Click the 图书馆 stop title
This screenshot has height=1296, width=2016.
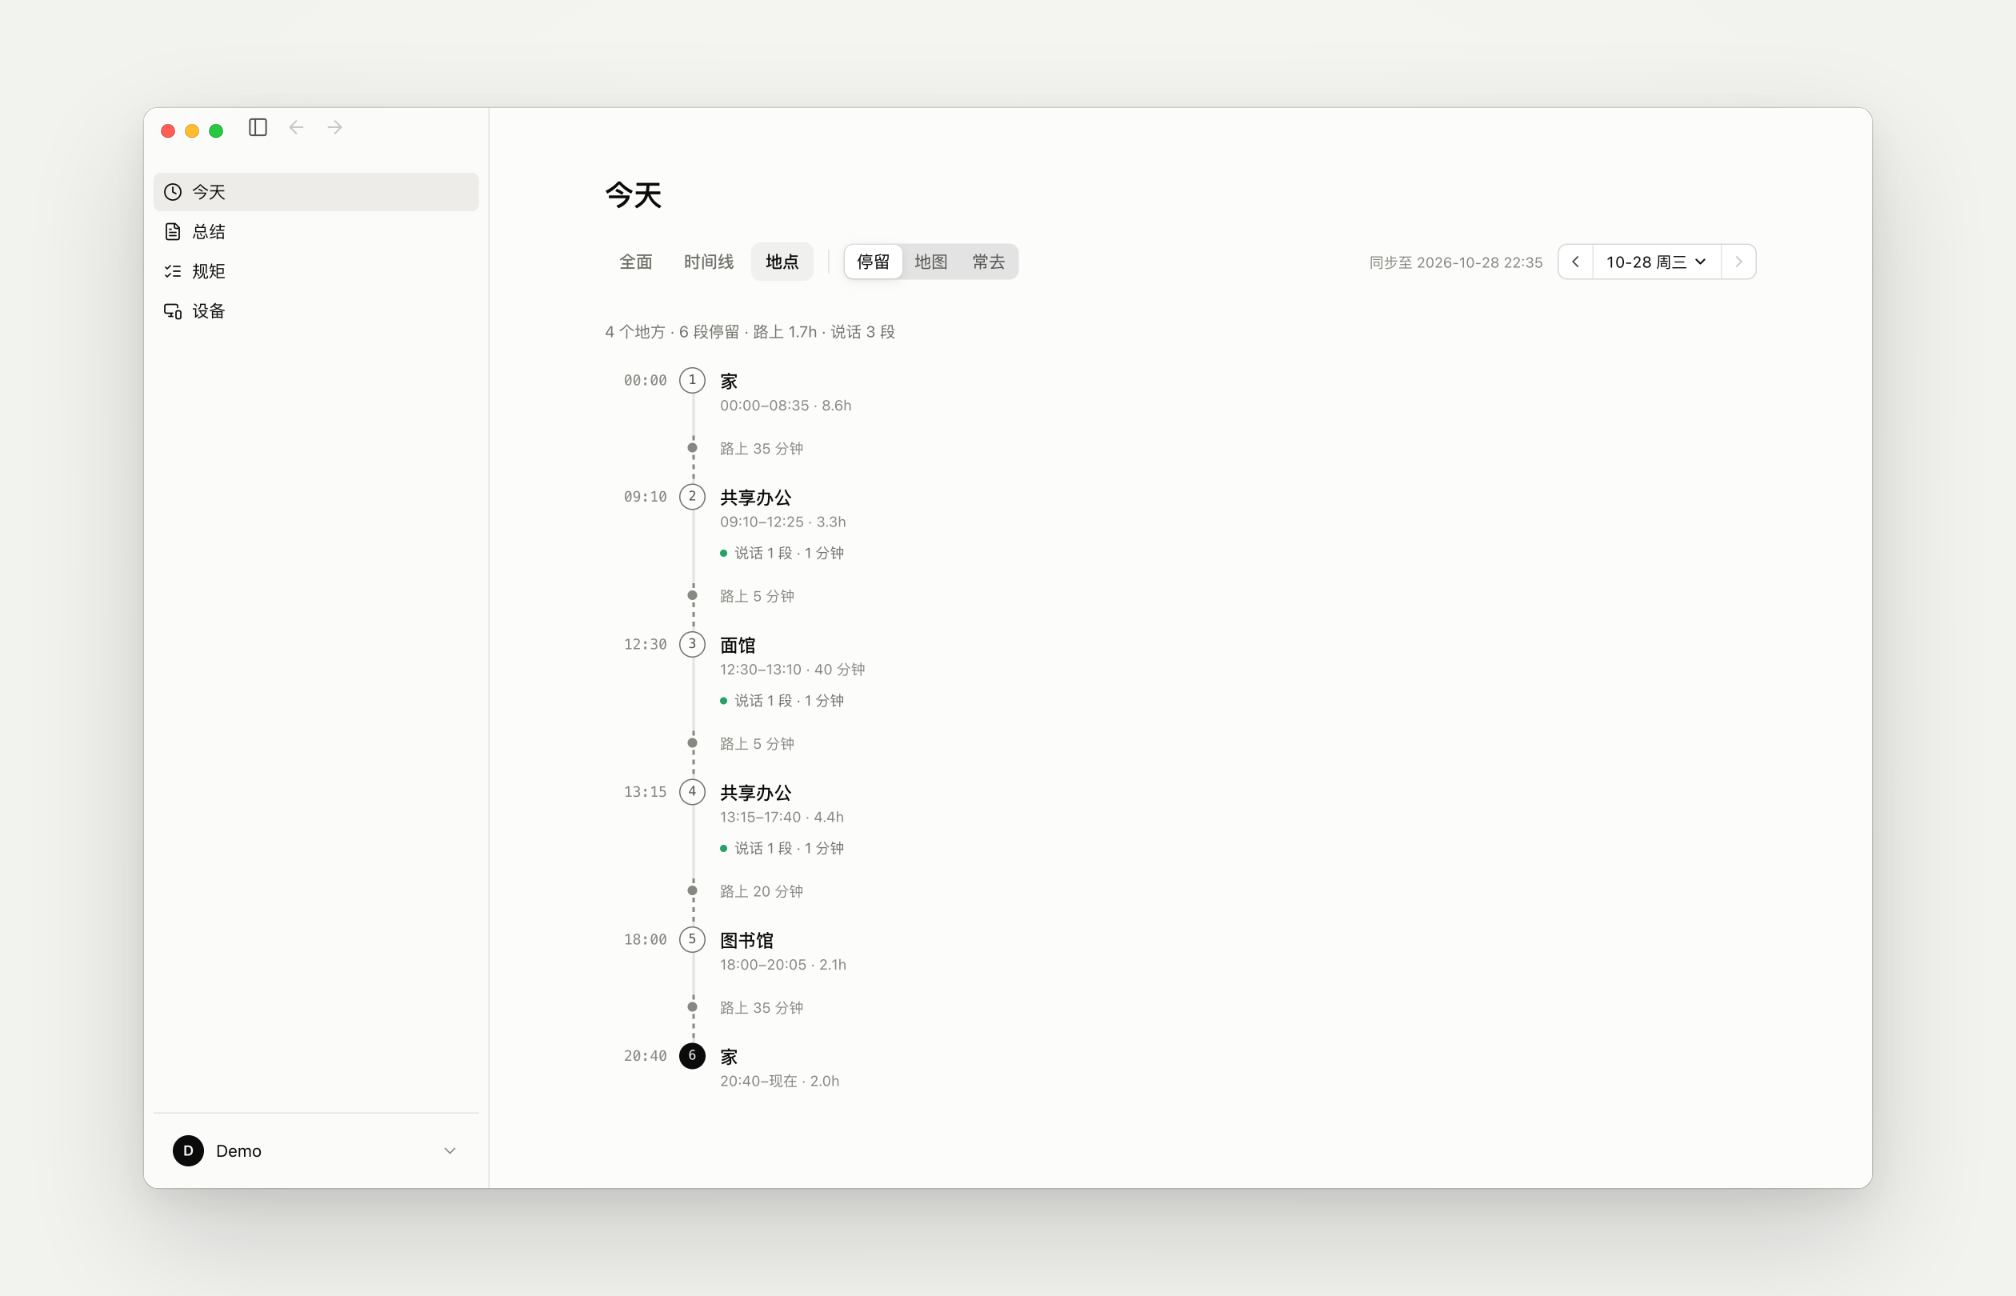click(747, 941)
